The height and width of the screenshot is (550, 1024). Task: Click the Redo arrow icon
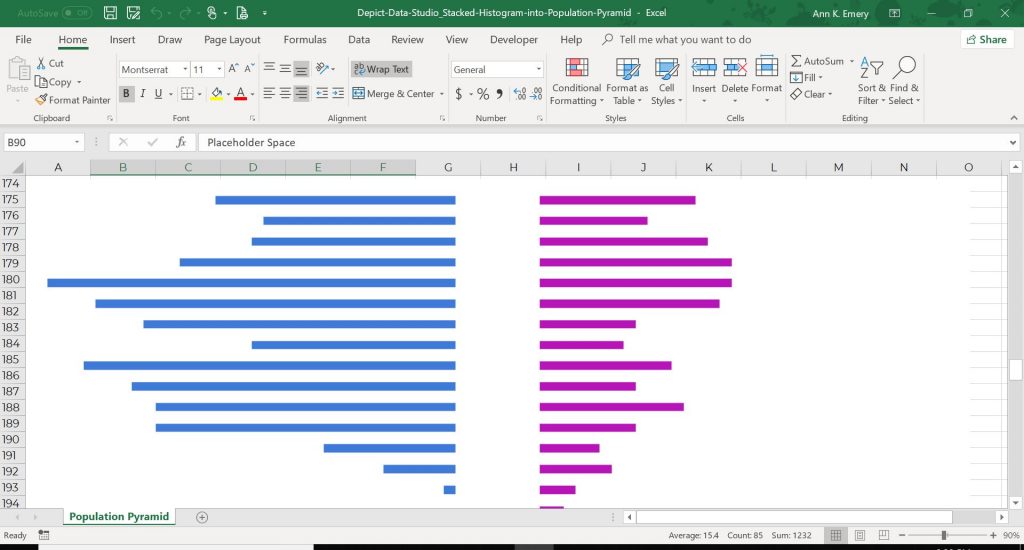tap(185, 12)
